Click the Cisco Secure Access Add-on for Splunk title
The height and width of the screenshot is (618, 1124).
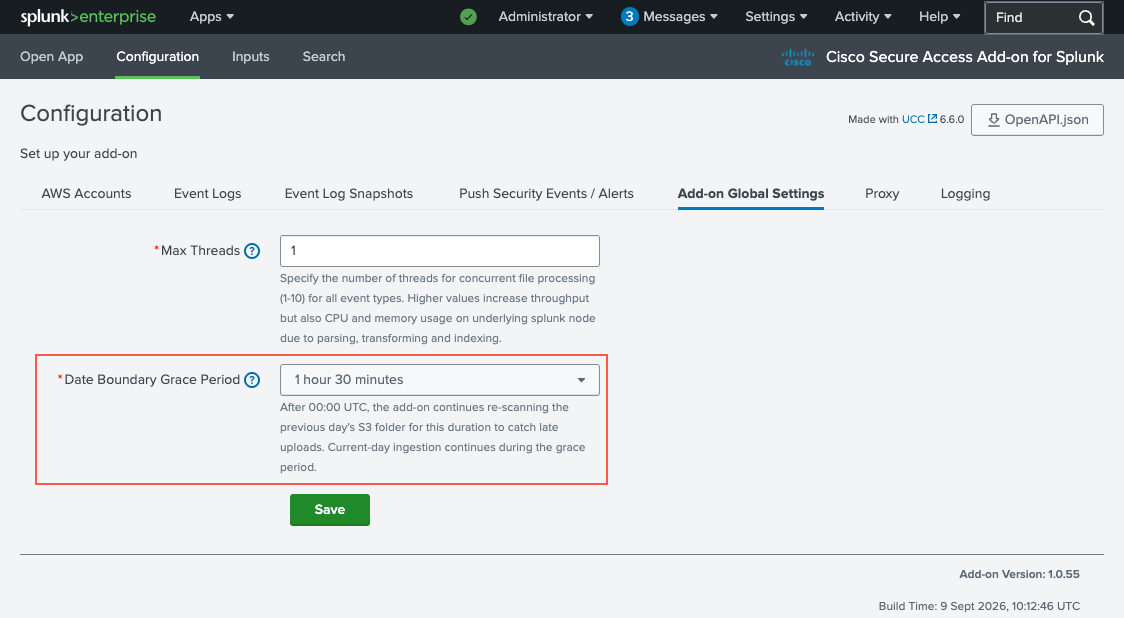pyautogui.click(x=964, y=57)
